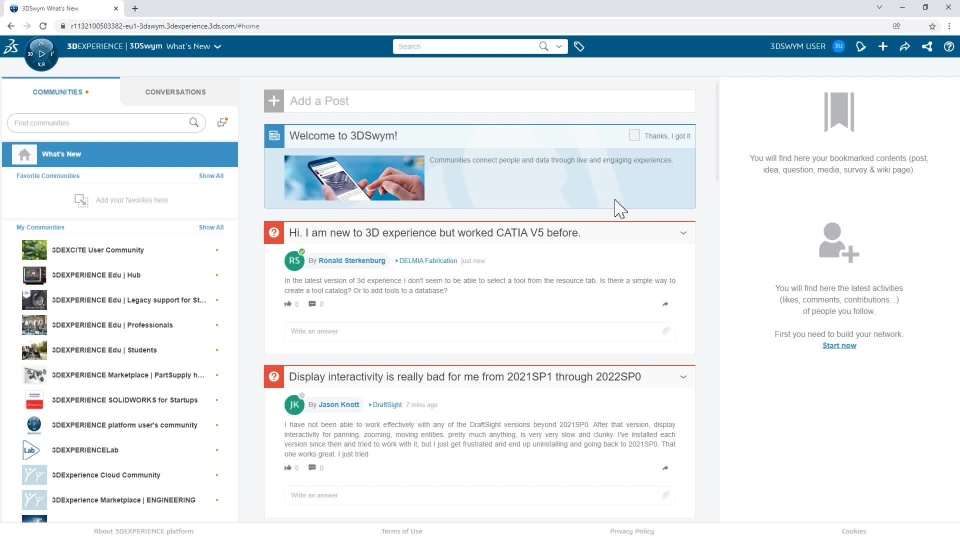Open the Privacy Policy link
This screenshot has width=960, height=540.
632,531
